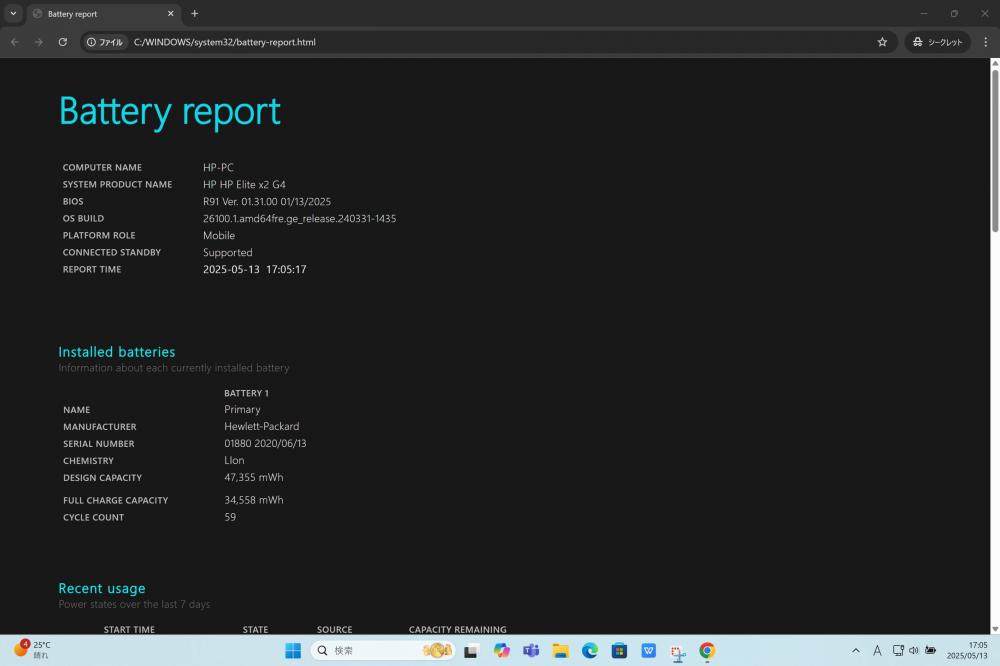The image size is (1000, 666).
Task: Open the volume tray icon
Action: click(914, 651)
